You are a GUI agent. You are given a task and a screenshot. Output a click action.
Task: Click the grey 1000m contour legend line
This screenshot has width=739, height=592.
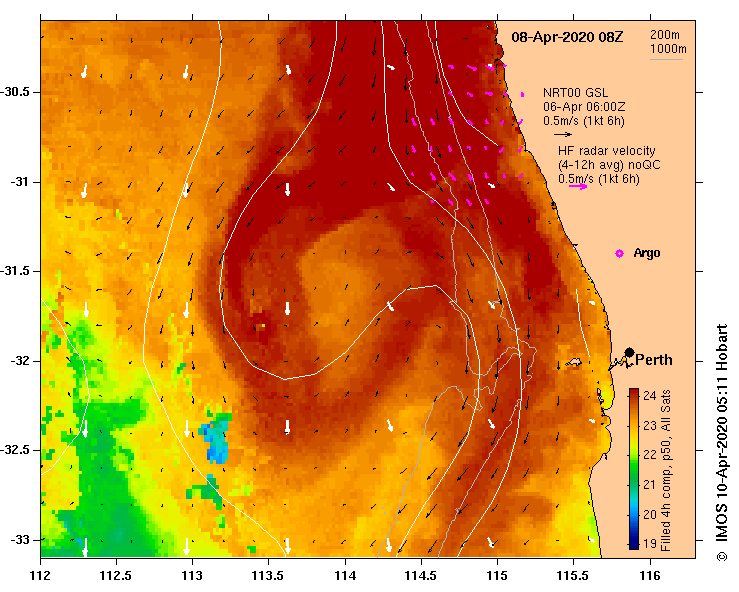point(666,59)
